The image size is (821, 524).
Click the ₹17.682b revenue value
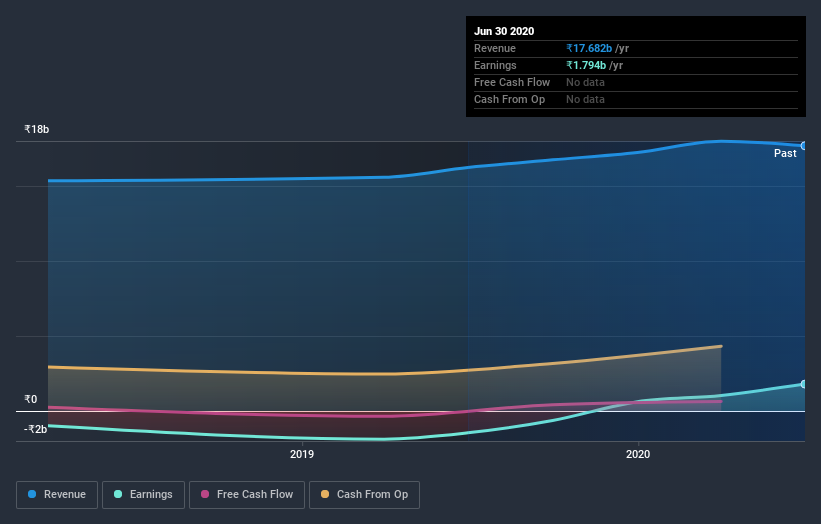(589, 49)
